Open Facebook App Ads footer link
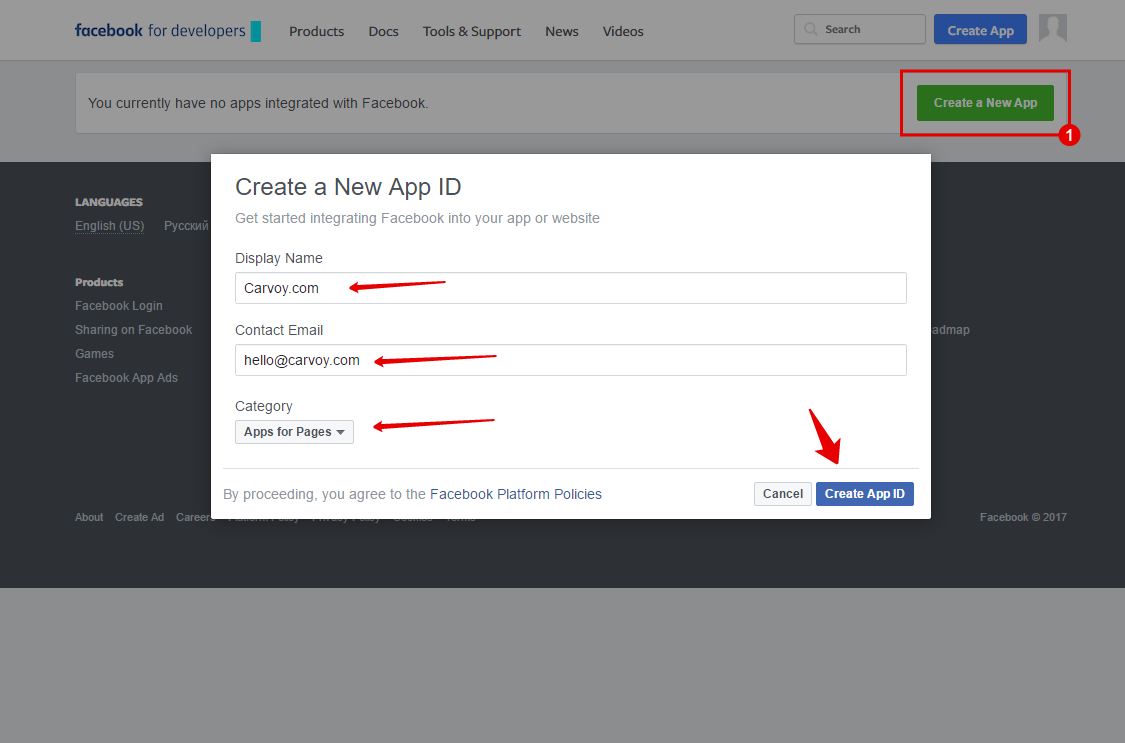The image size is (1125, 743). (126, 378)
